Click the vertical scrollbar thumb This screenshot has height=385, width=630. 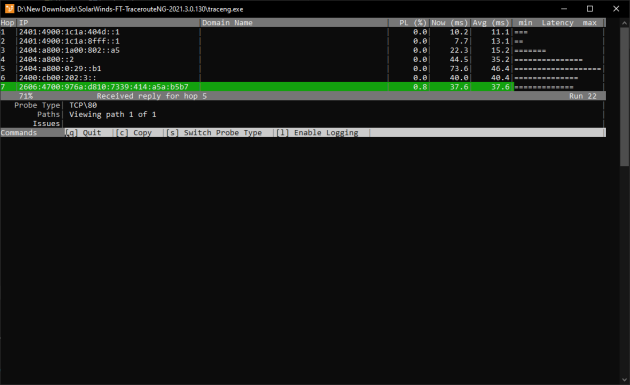(x=624, y=96)
